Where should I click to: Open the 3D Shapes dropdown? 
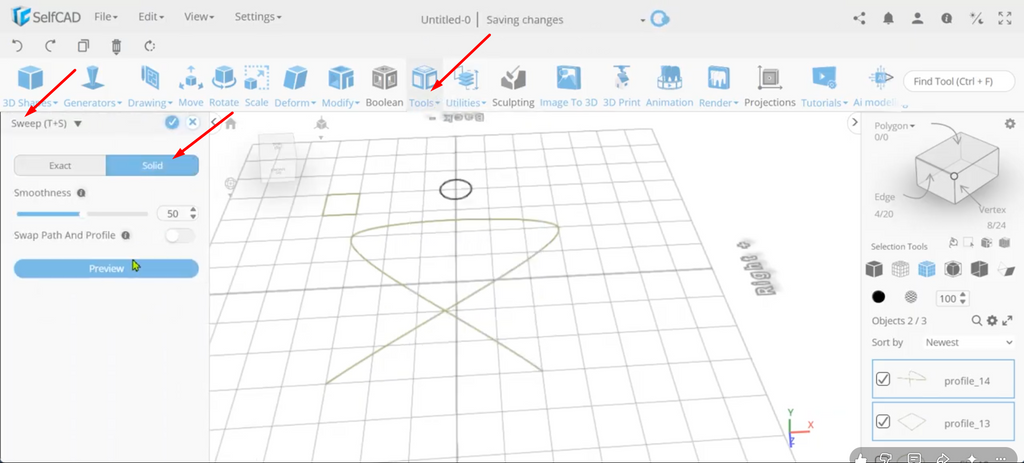coord(30,85)
